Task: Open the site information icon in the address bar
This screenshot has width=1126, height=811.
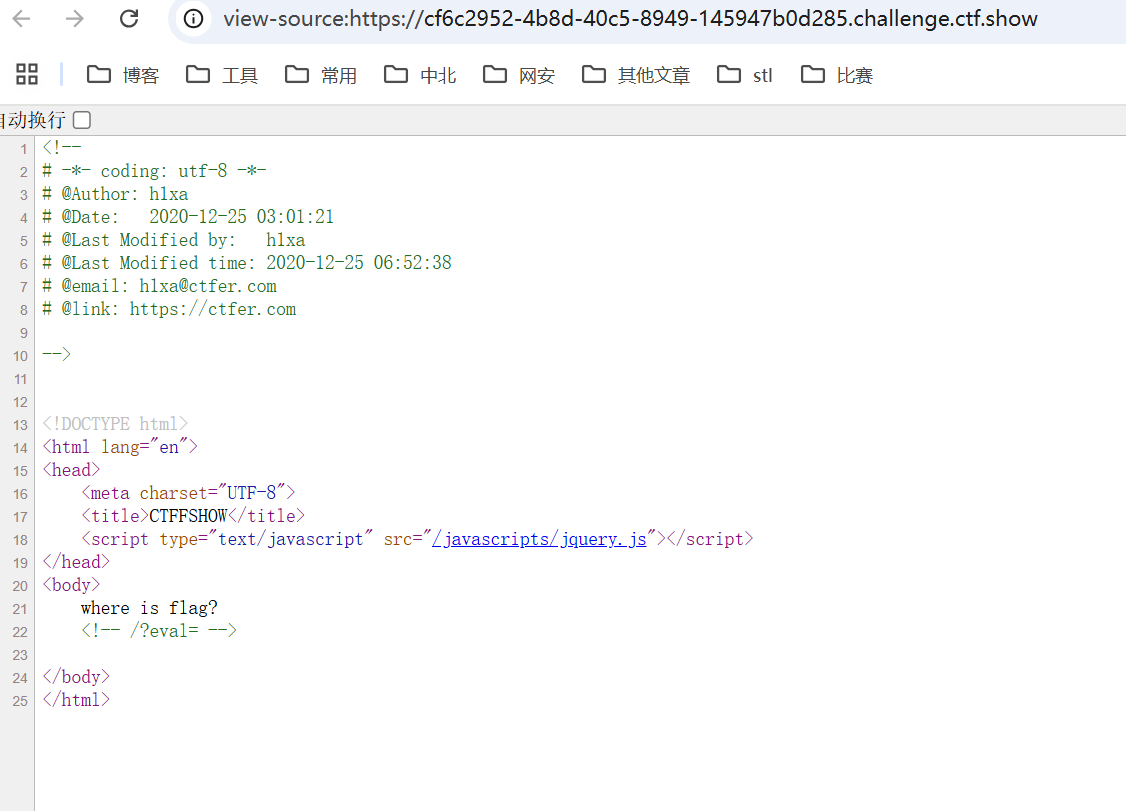Action: point(193,19)
